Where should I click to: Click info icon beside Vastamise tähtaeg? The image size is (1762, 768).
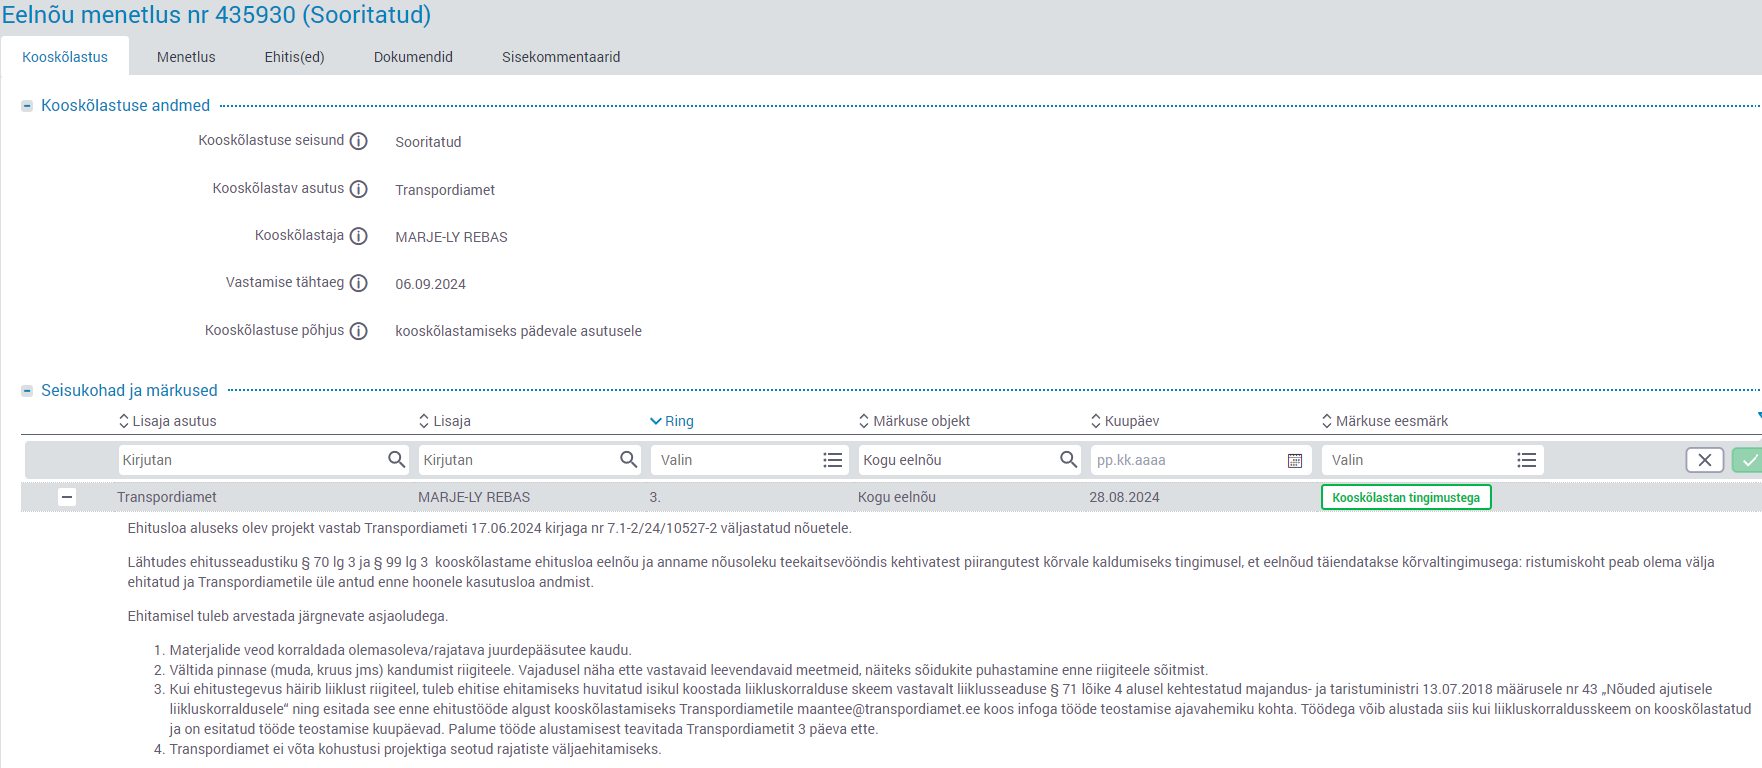tap(358, 283)
